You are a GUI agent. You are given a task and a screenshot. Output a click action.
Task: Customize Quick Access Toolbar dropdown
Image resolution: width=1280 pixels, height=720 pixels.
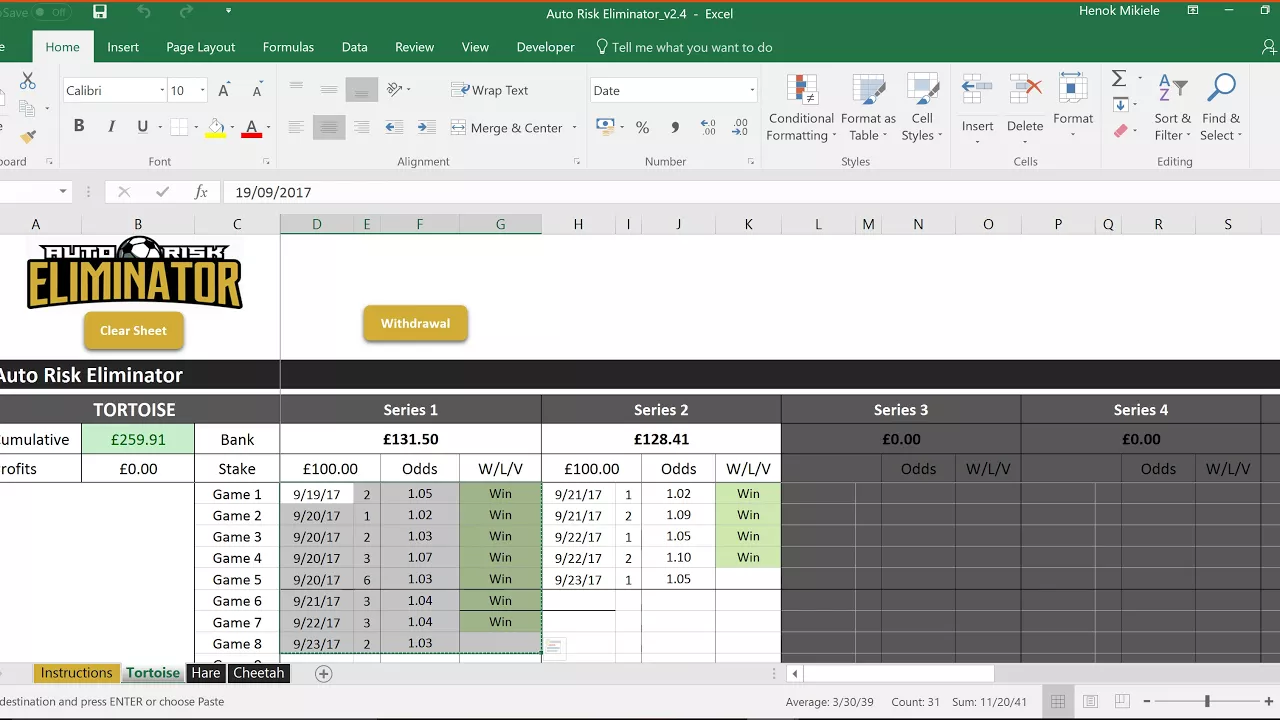(228, 12)
